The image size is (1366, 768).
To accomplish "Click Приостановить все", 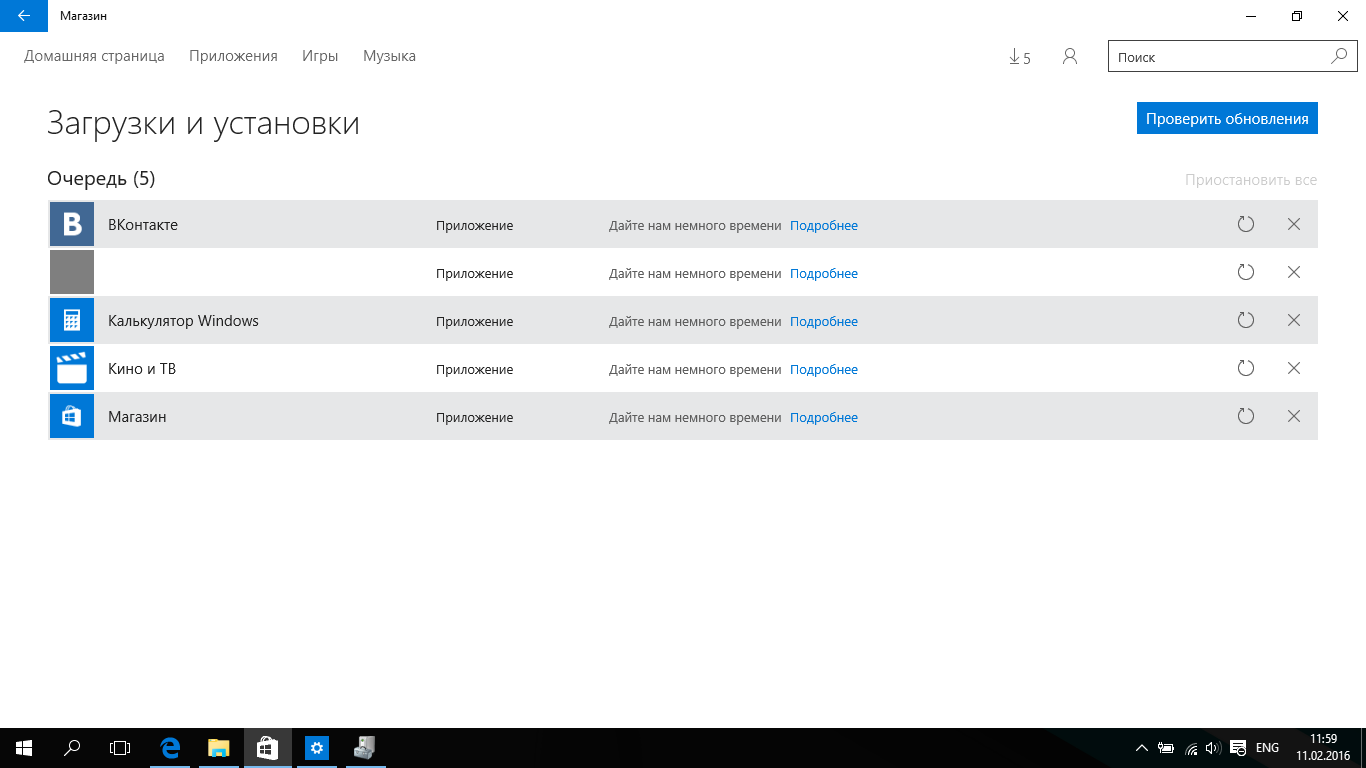I will 1251,180.
